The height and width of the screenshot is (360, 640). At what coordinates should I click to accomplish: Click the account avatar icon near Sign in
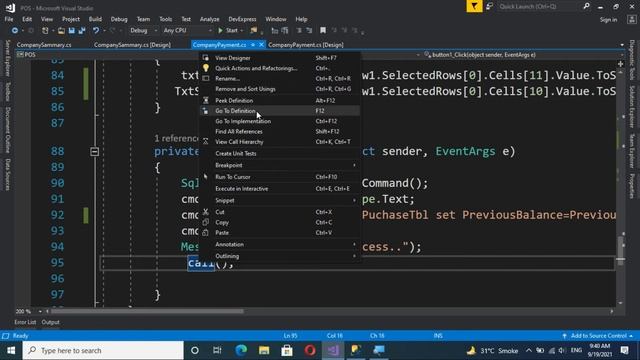[631, 20]
